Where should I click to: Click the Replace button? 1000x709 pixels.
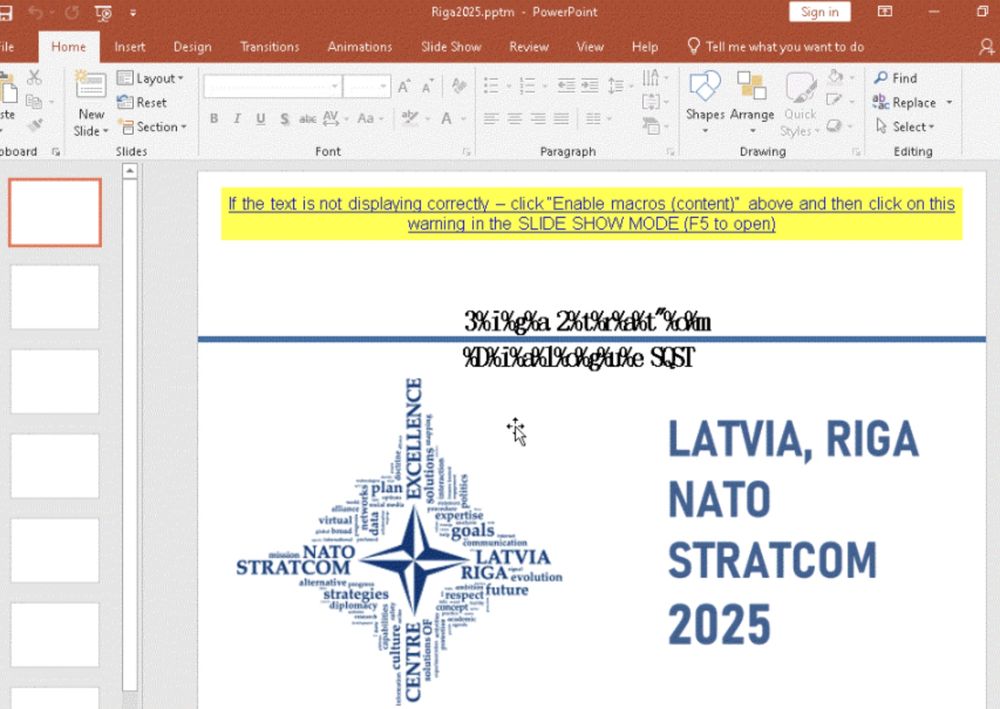(906, 102)
